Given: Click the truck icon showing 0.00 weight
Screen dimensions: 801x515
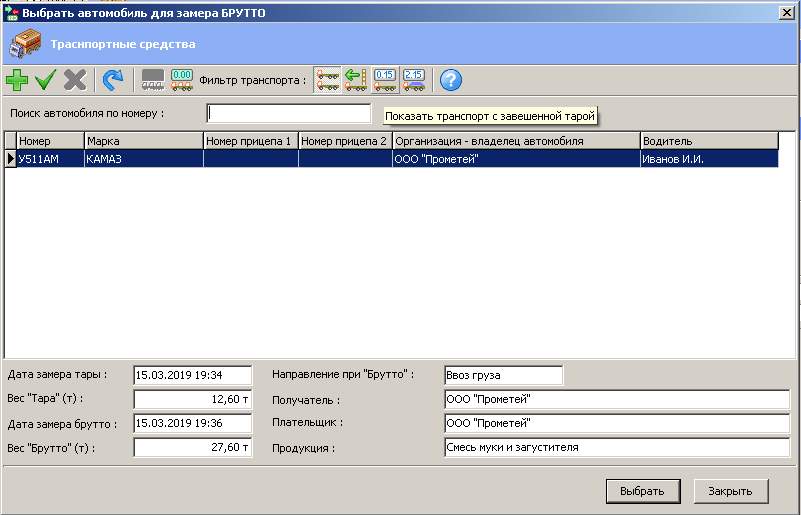Looking at the screenshot, I should [x=182, y=80].
